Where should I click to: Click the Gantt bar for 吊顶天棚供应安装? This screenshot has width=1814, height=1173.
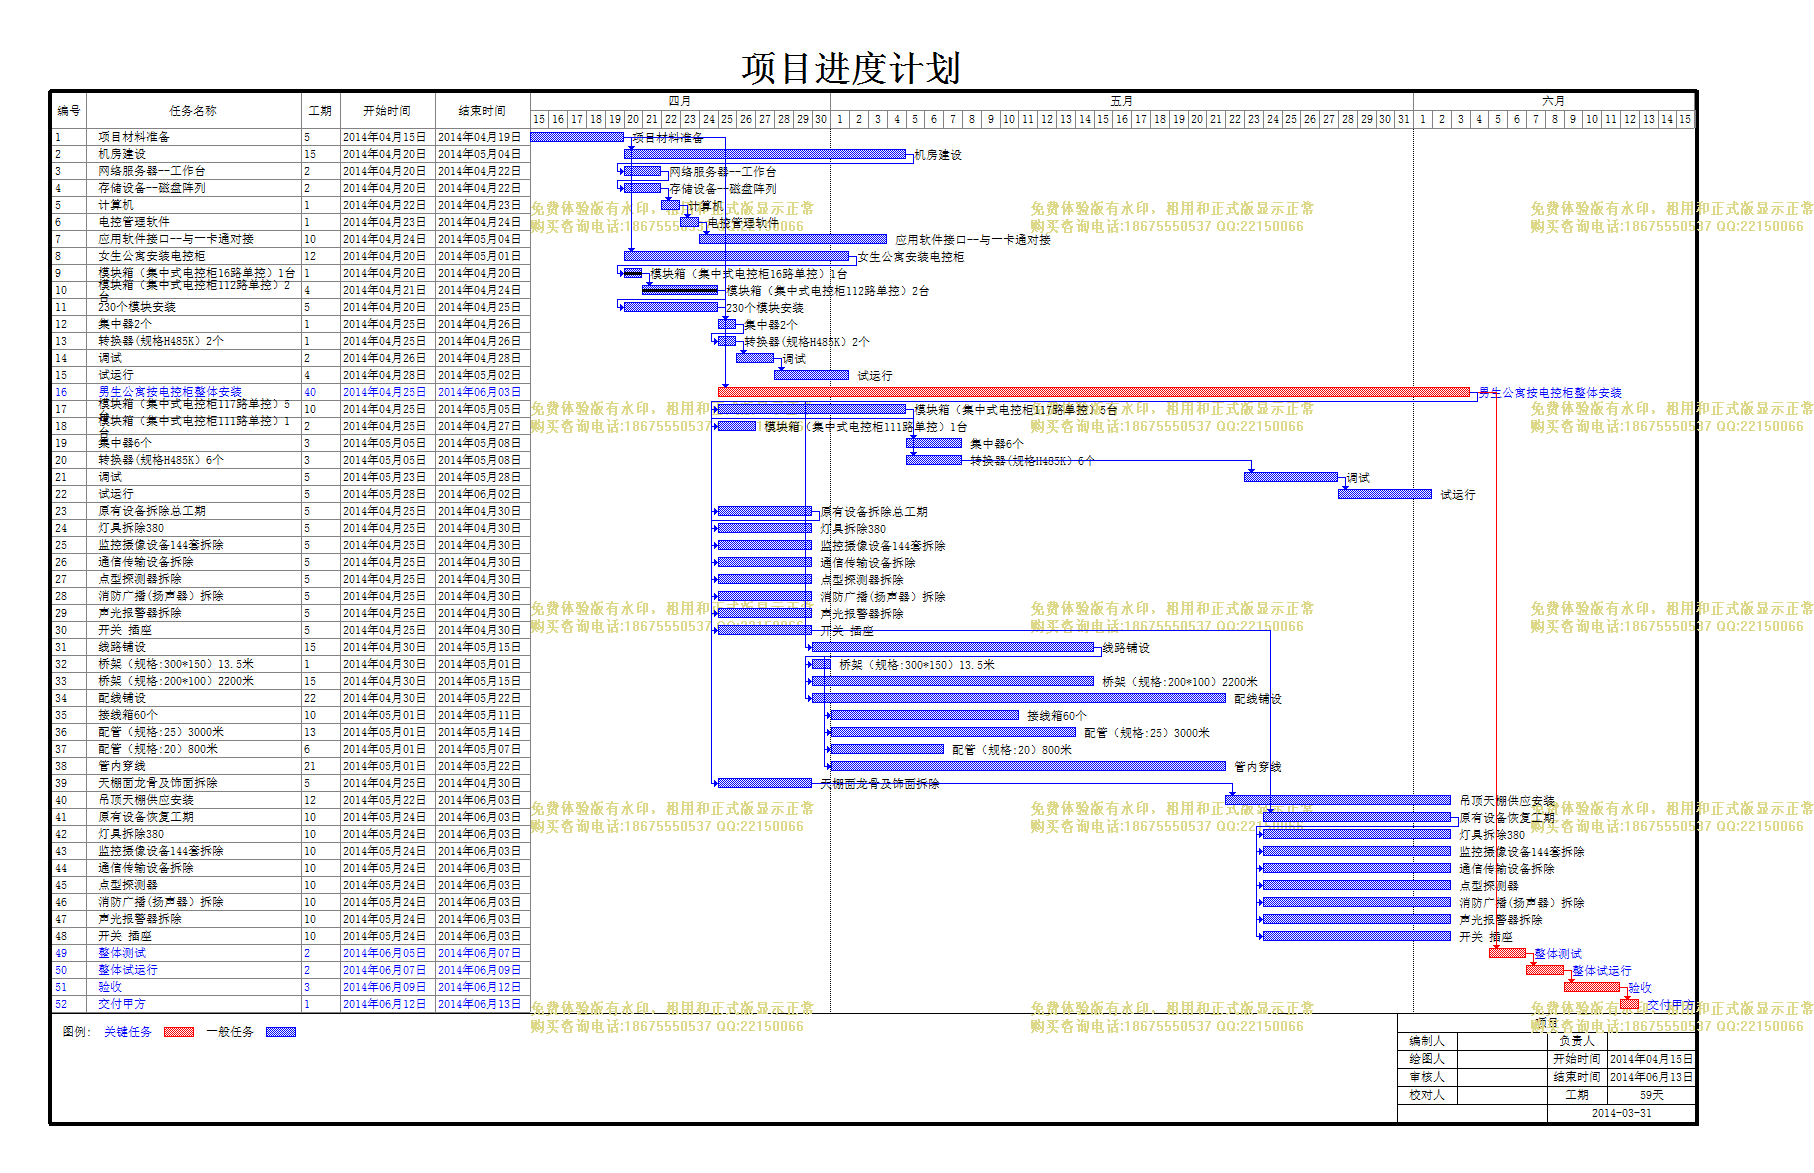[x=1338, y=800]
